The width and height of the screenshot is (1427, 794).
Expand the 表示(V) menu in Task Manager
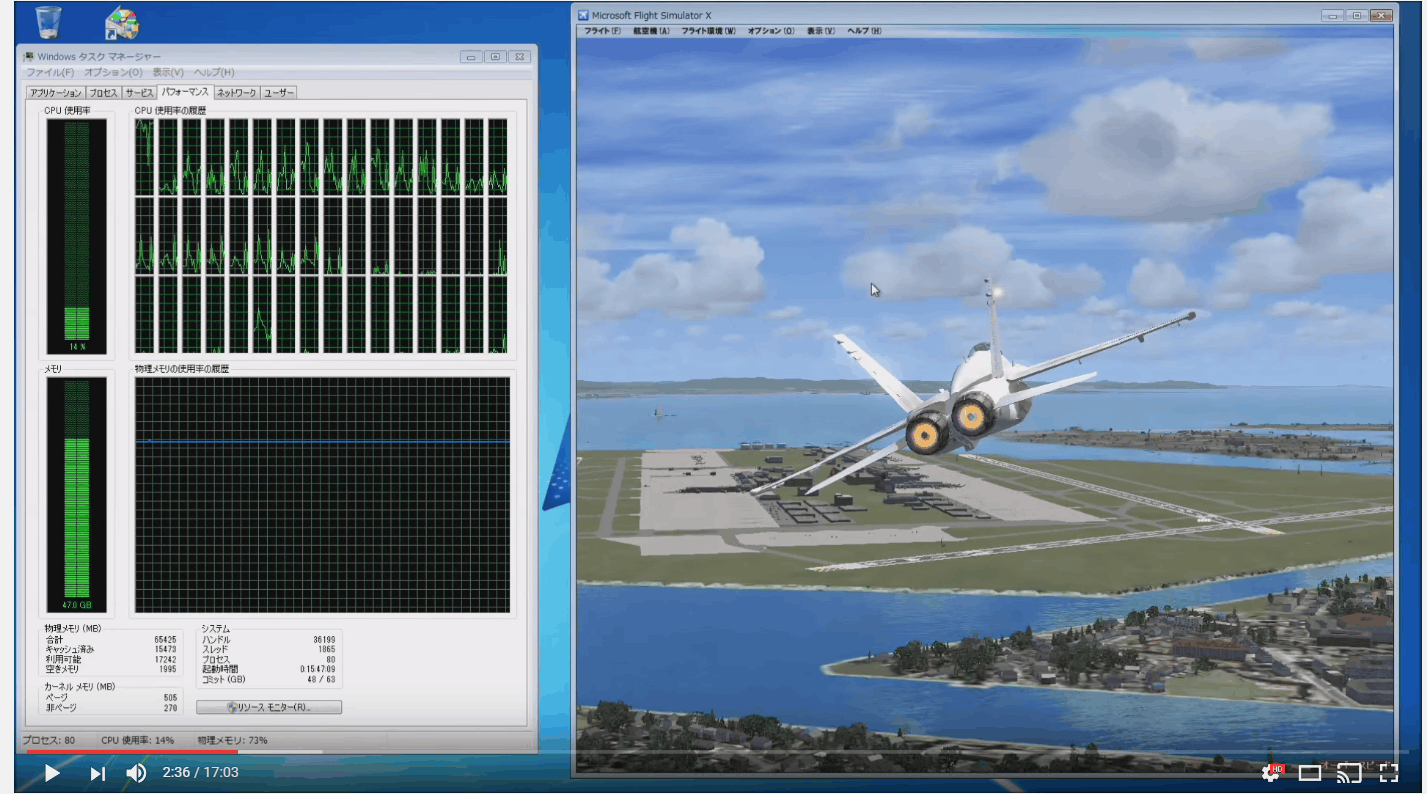point(168,73)
